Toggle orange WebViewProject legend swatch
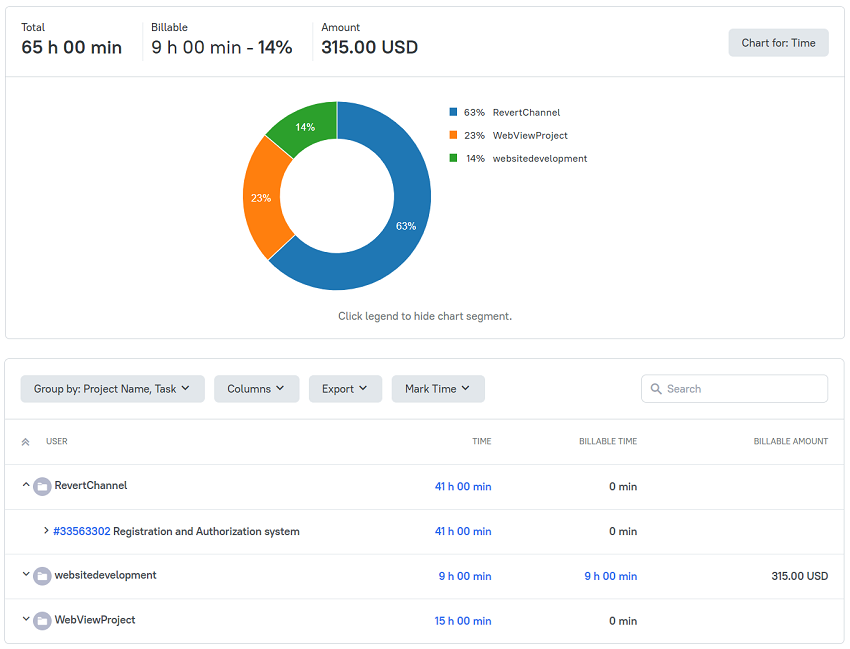This screenshot has width=850, height=649. (453, 135)
